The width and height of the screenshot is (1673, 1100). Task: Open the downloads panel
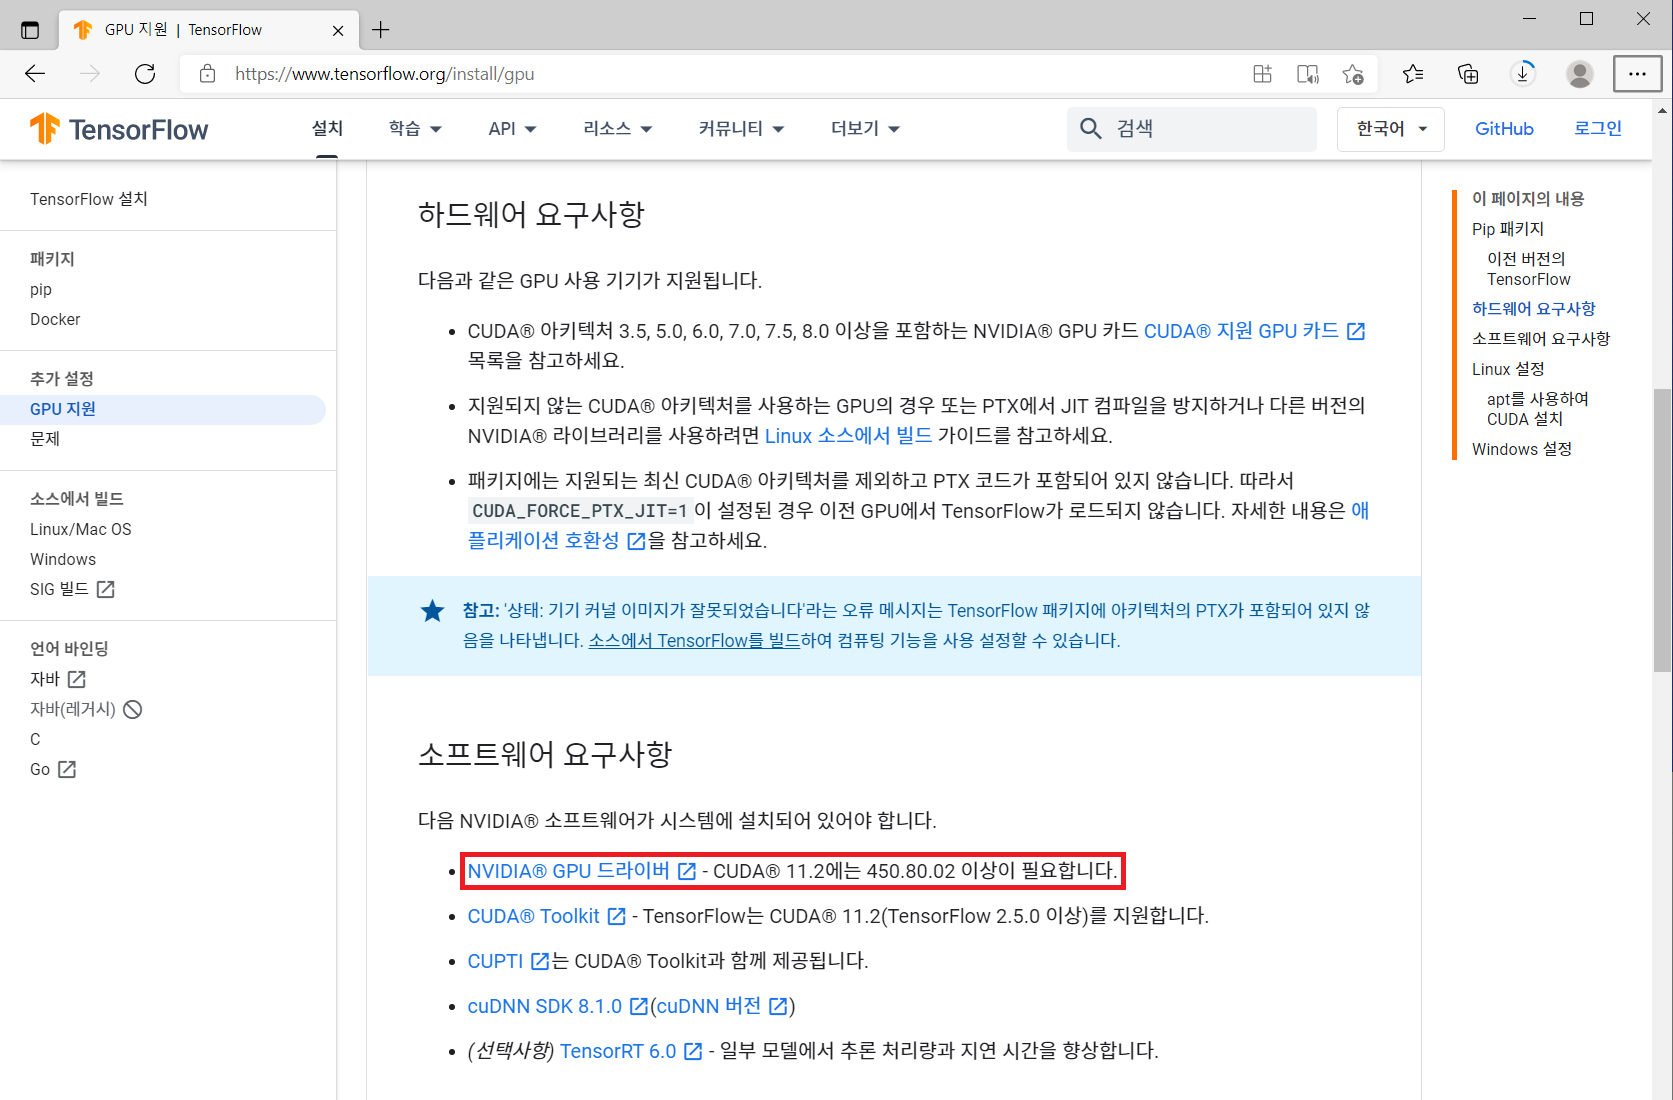[1523, 74]
